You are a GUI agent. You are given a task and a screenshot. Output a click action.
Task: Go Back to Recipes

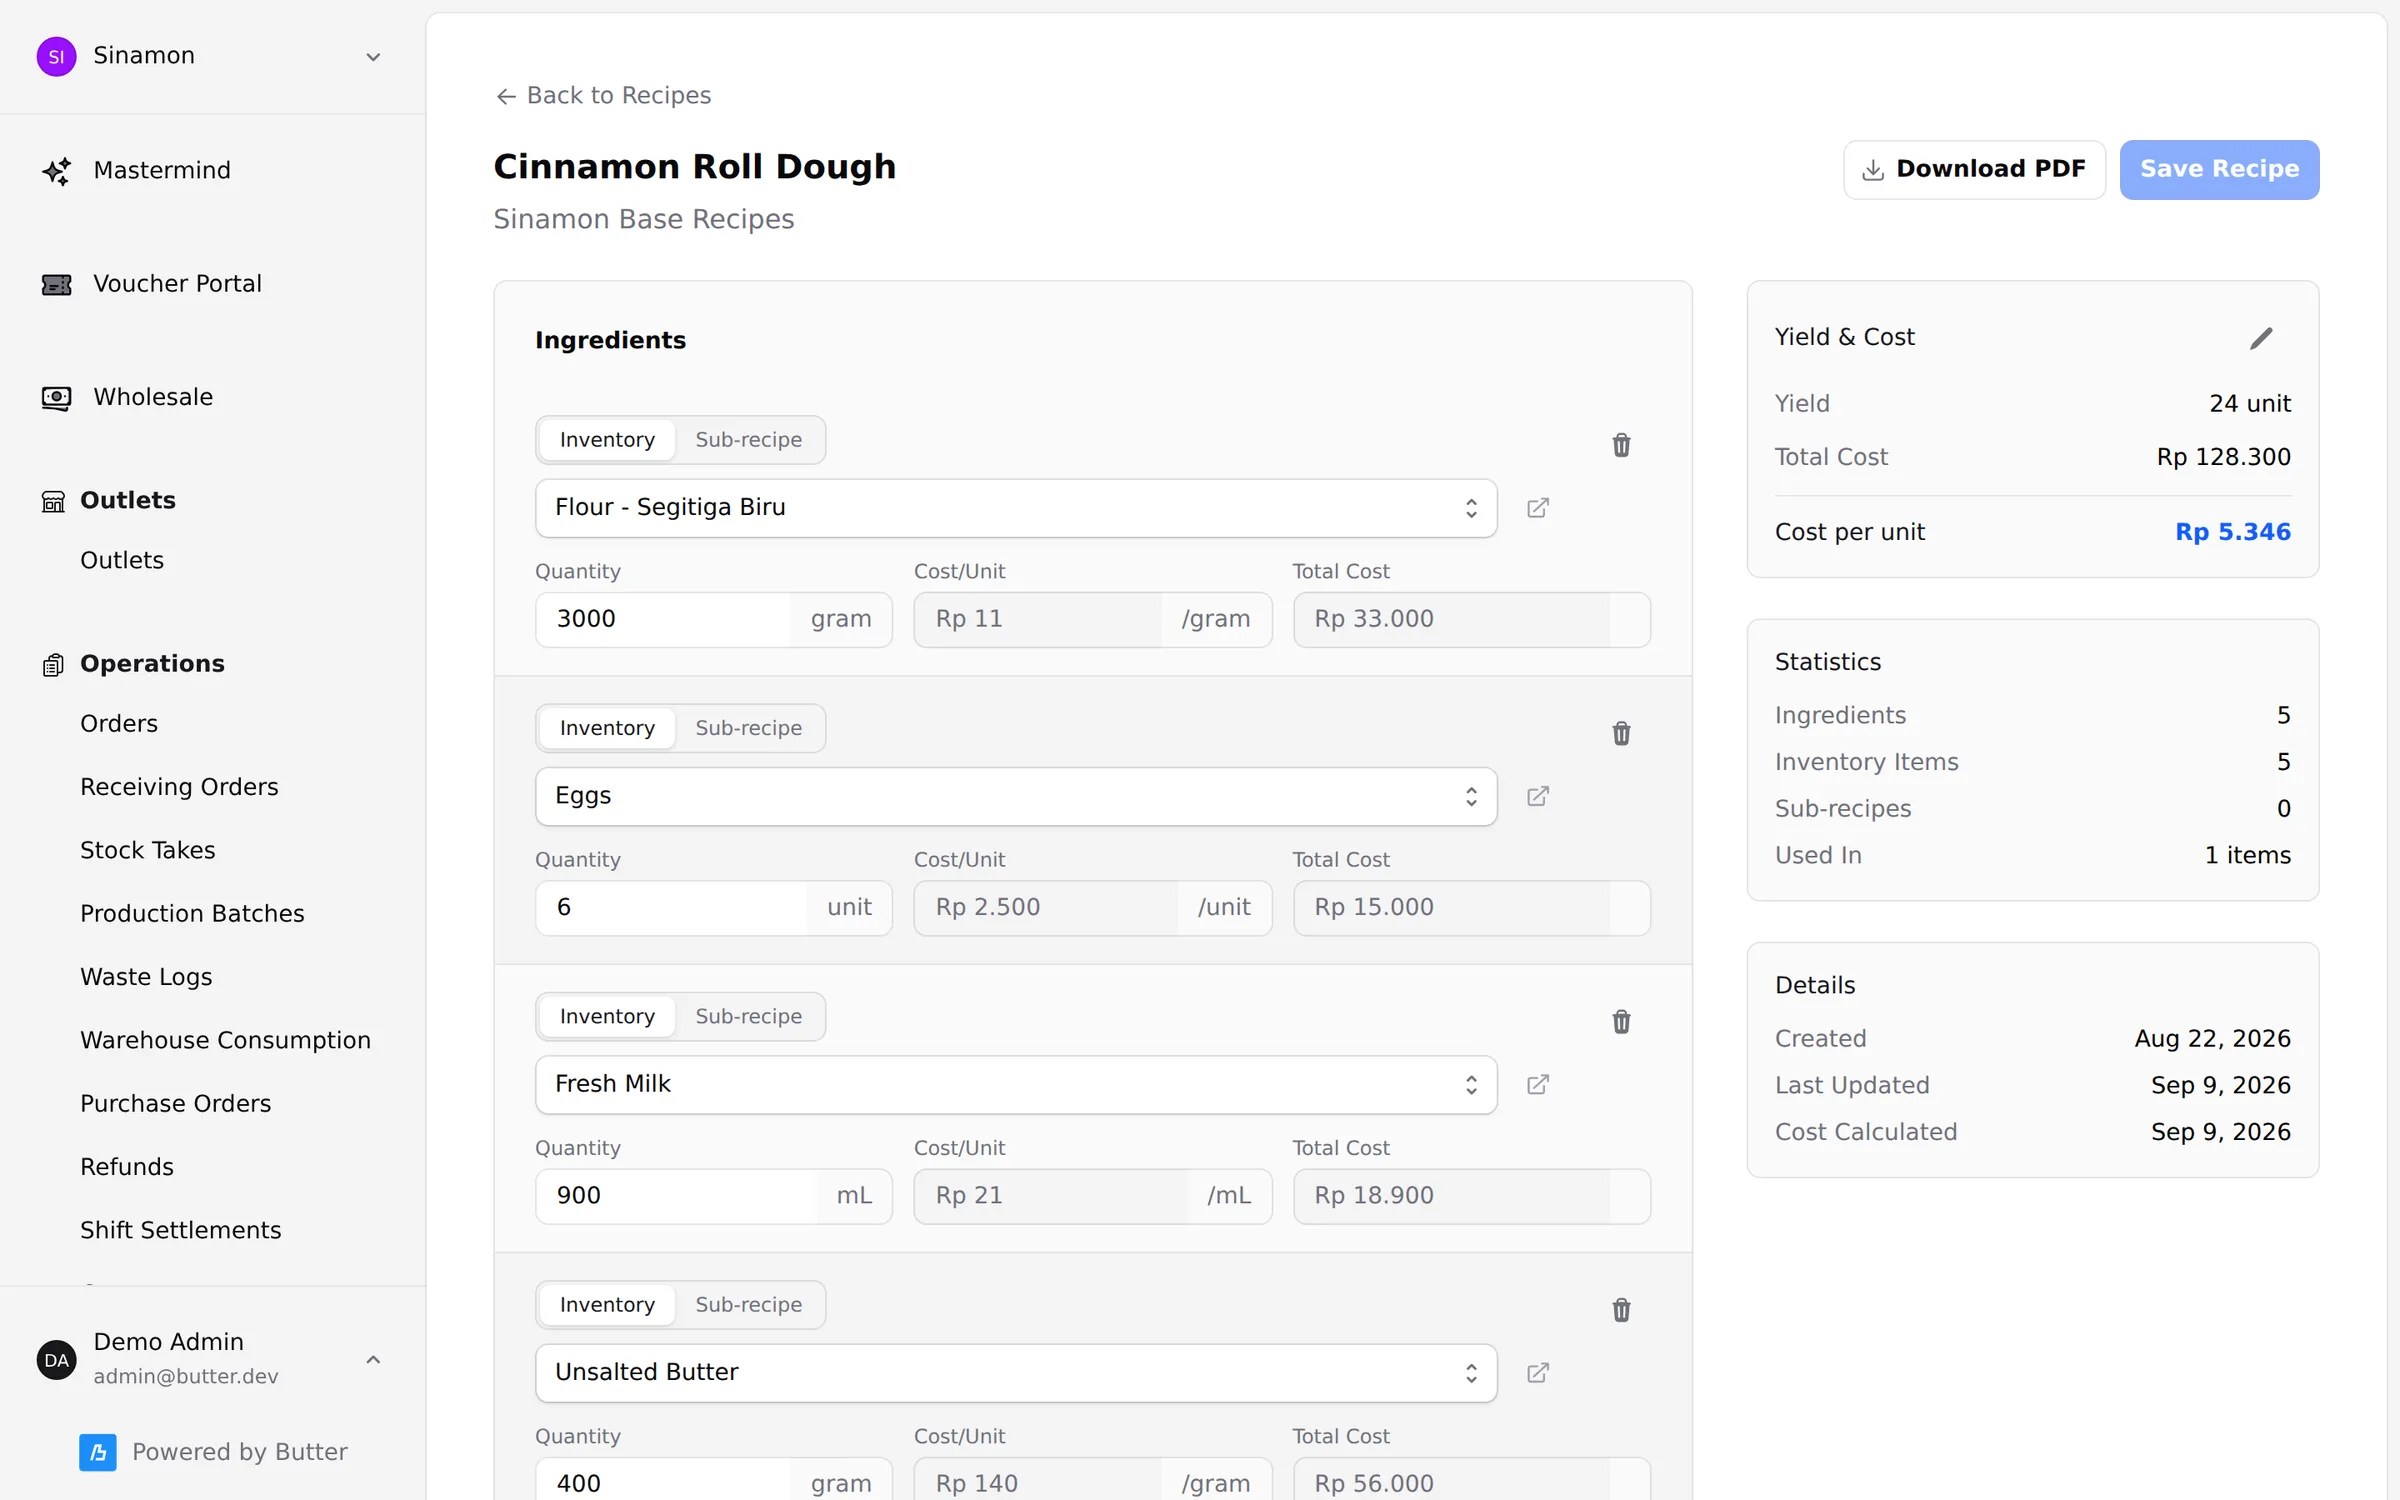(603, 95)
